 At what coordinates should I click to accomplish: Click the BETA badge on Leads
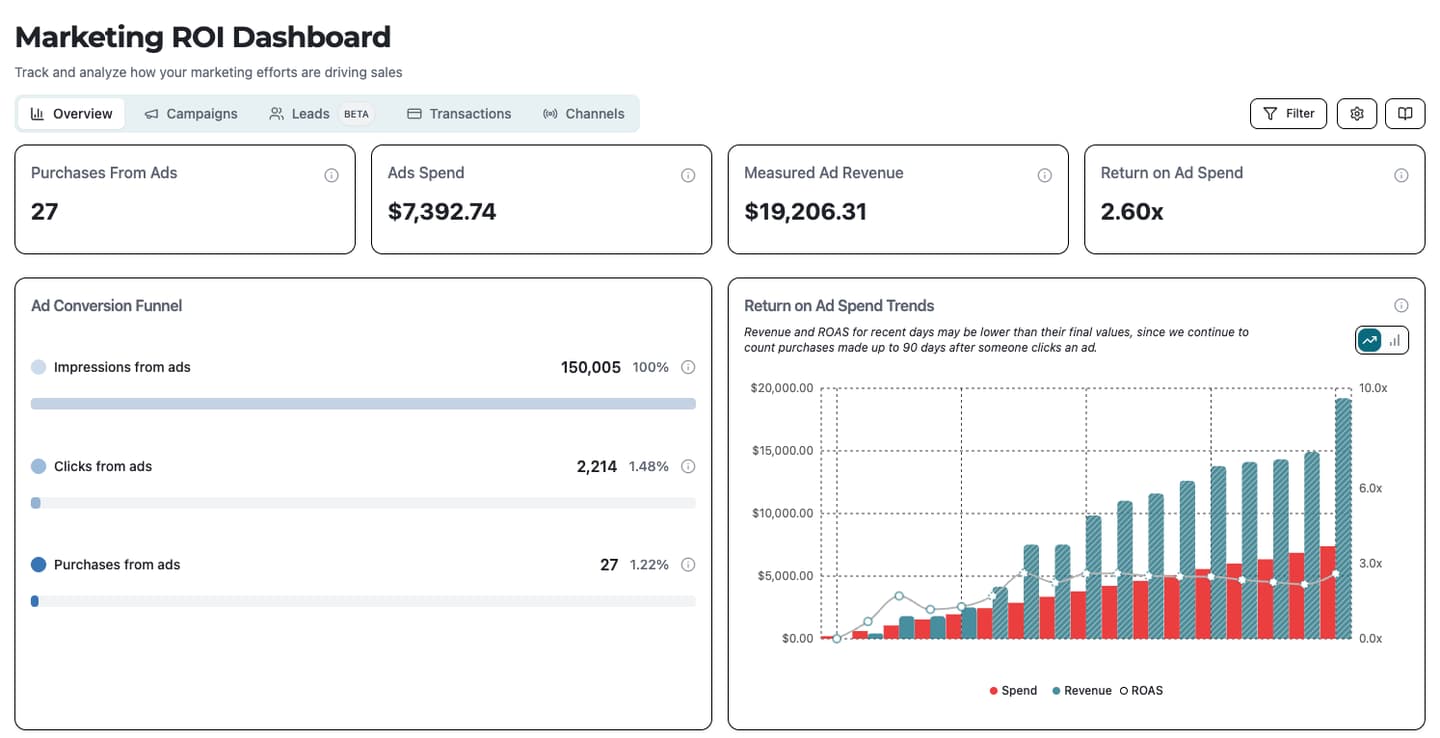[x=356, y=114]
